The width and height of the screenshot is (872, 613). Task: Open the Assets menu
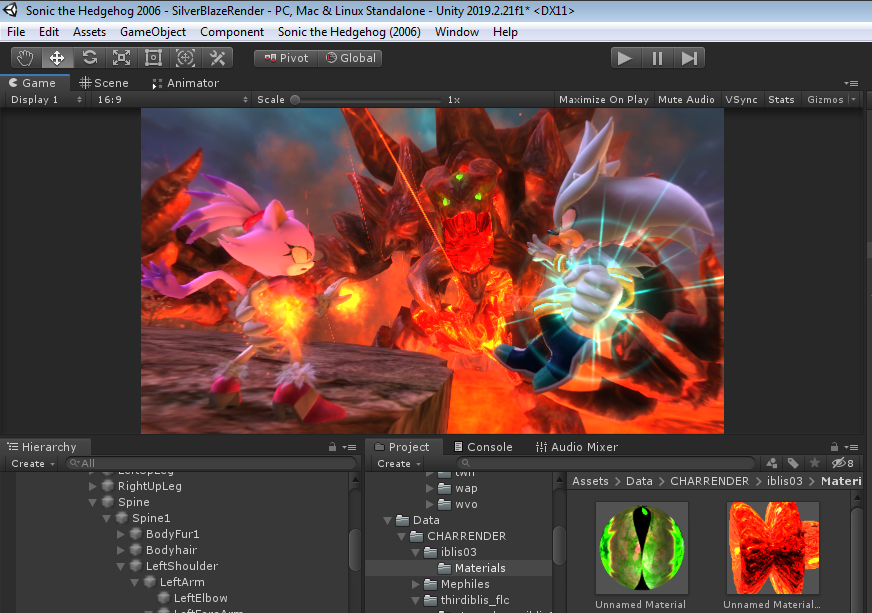(x=89, y=32)
